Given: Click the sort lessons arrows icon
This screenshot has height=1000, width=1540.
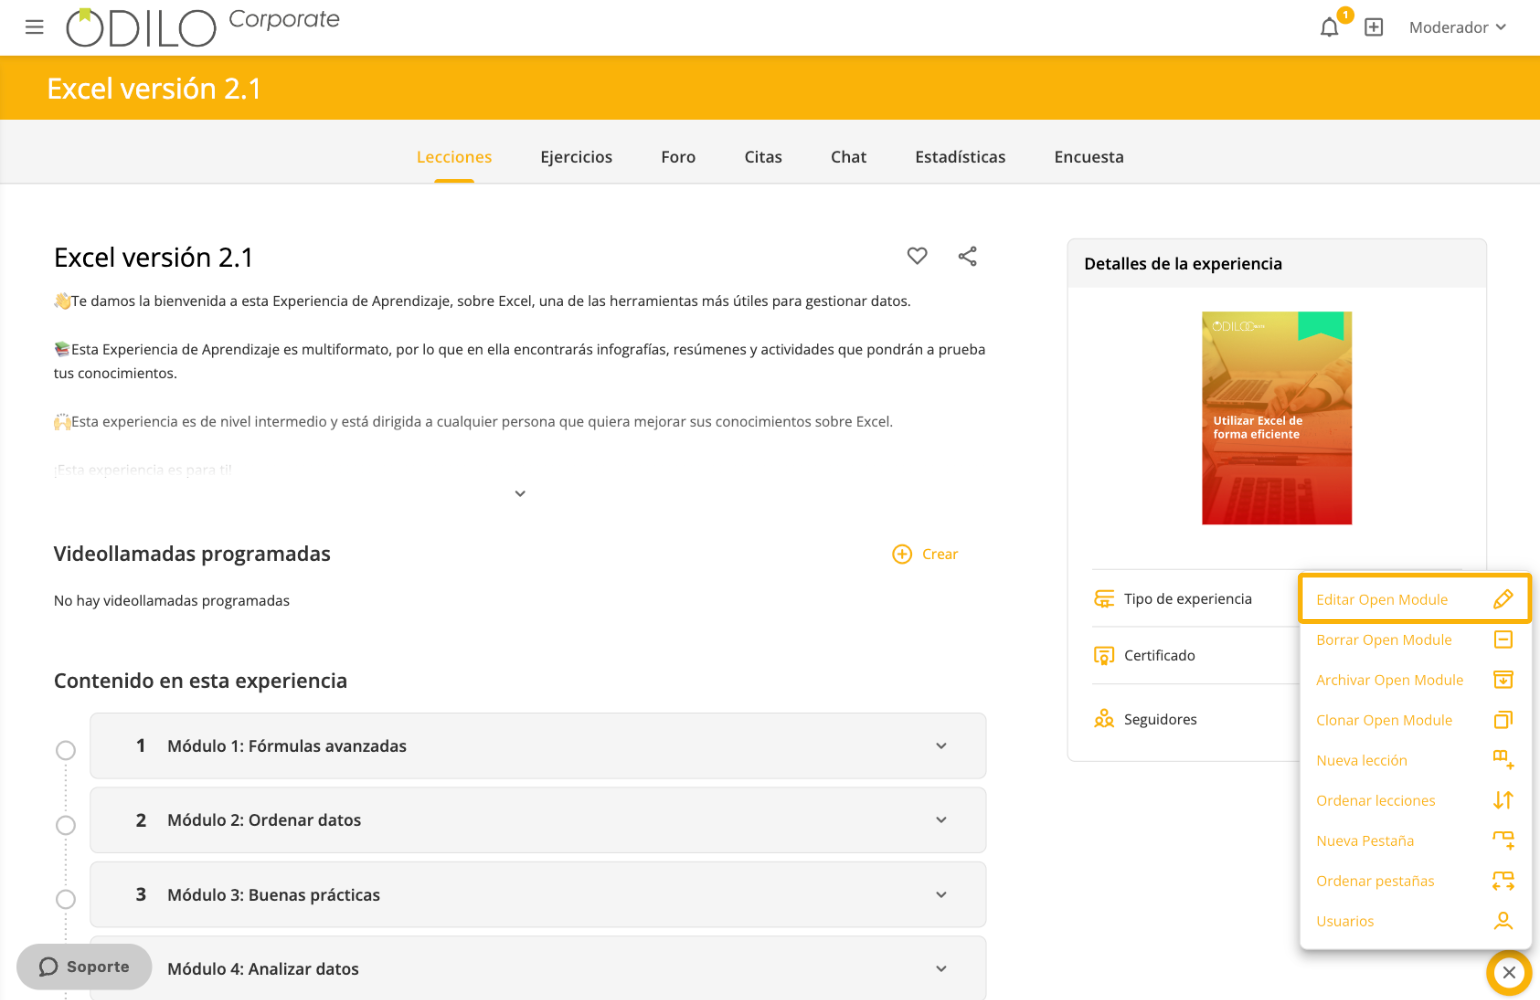Looking at the screenshot, I should coord(1503,800).
